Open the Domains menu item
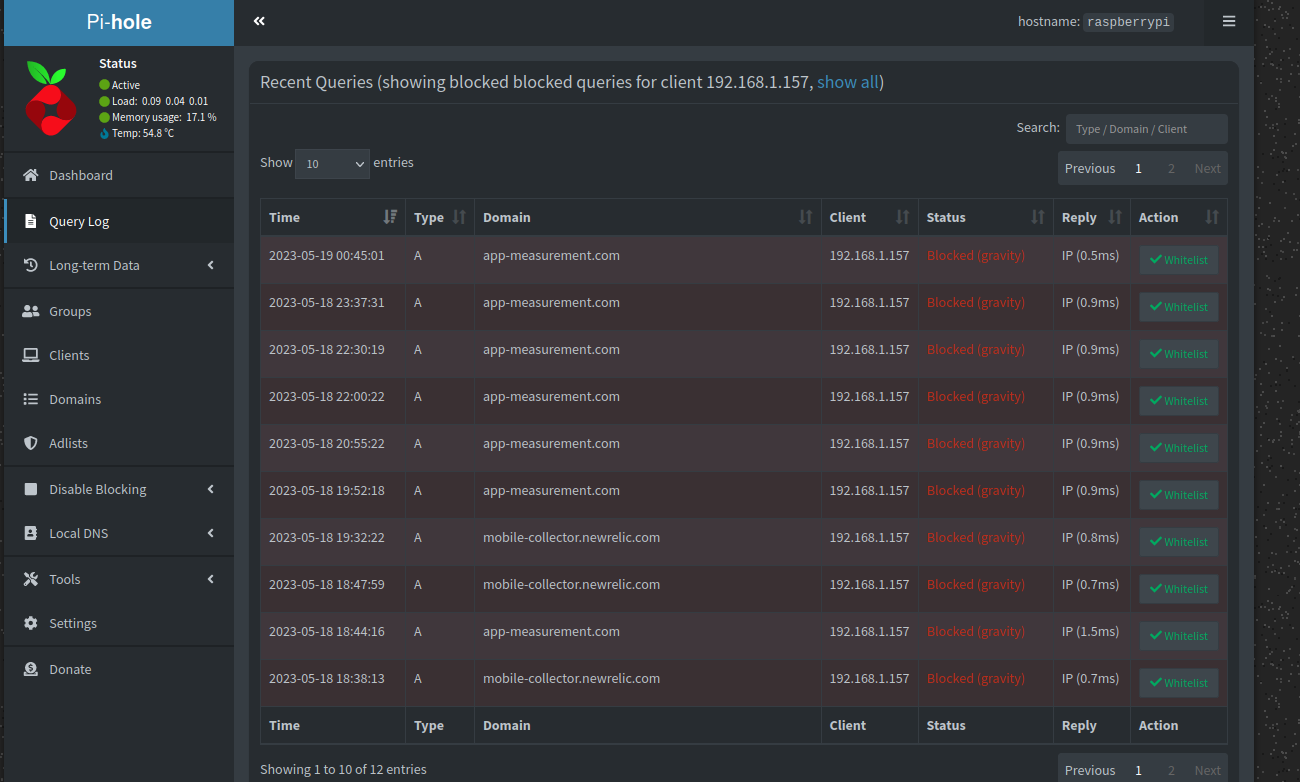The image size is (1300, 782). [x=119, y=399]
